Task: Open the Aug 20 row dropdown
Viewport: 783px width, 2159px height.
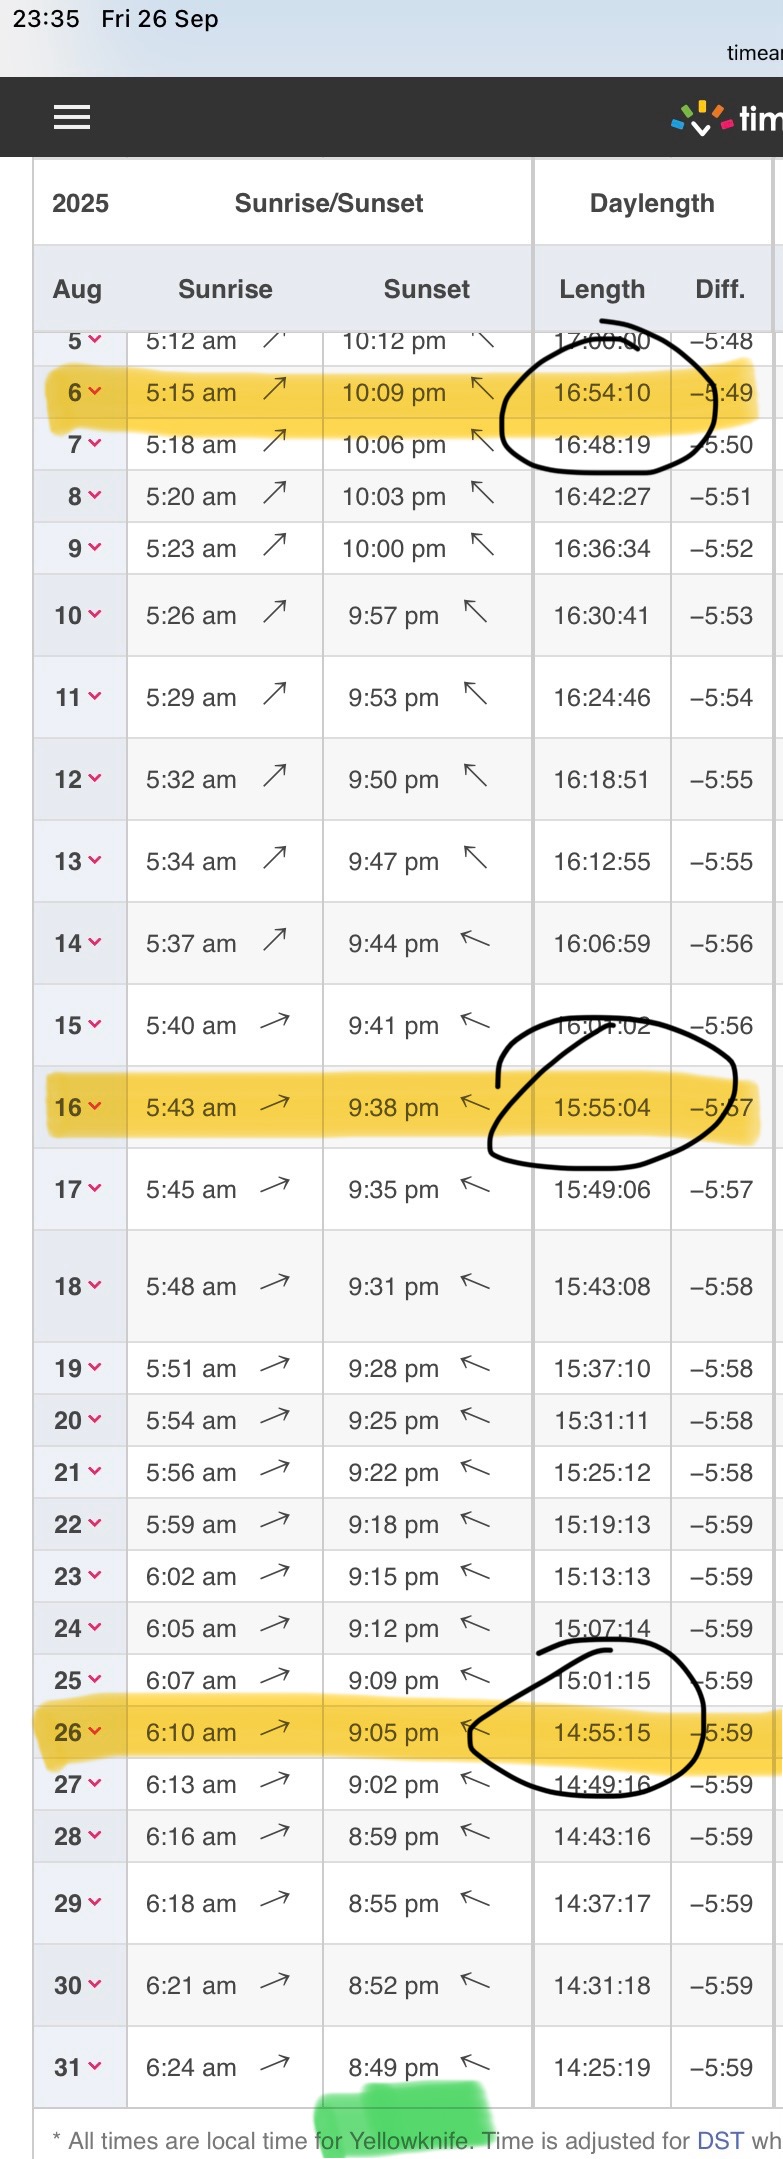Action: pyautogui.click(x=95, y=1418)
